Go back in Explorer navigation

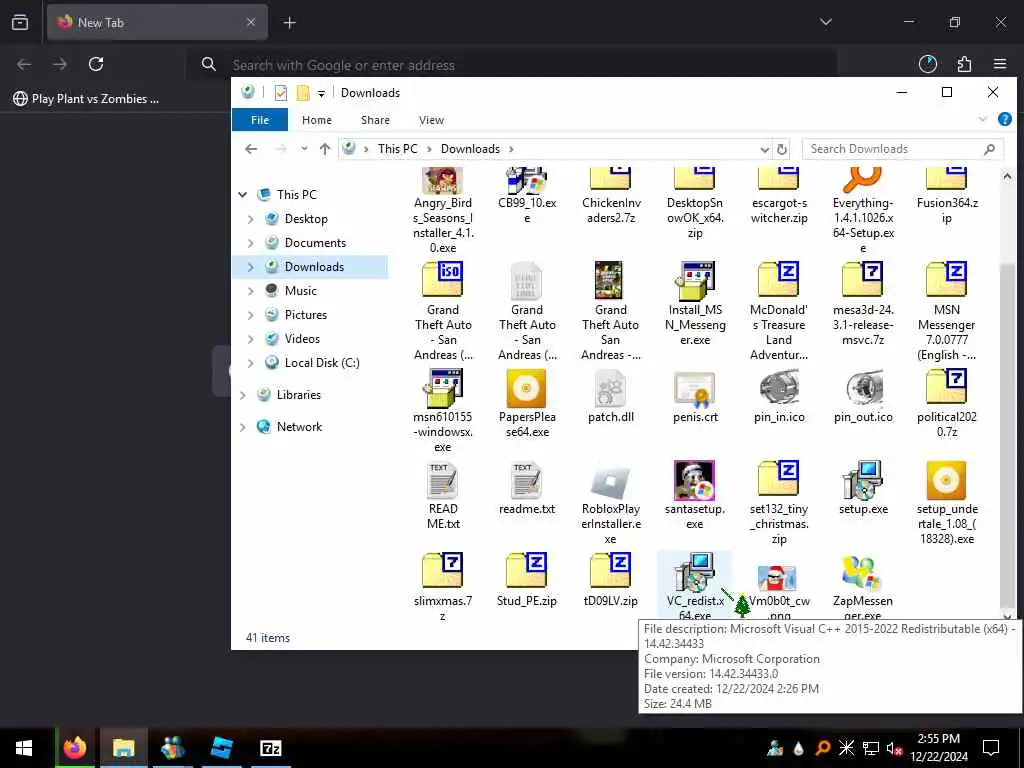point(251,149)
